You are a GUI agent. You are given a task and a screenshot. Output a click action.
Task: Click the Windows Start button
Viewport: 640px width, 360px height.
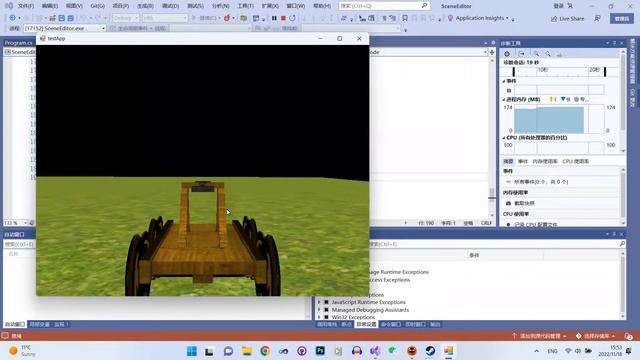coord(191,351)
